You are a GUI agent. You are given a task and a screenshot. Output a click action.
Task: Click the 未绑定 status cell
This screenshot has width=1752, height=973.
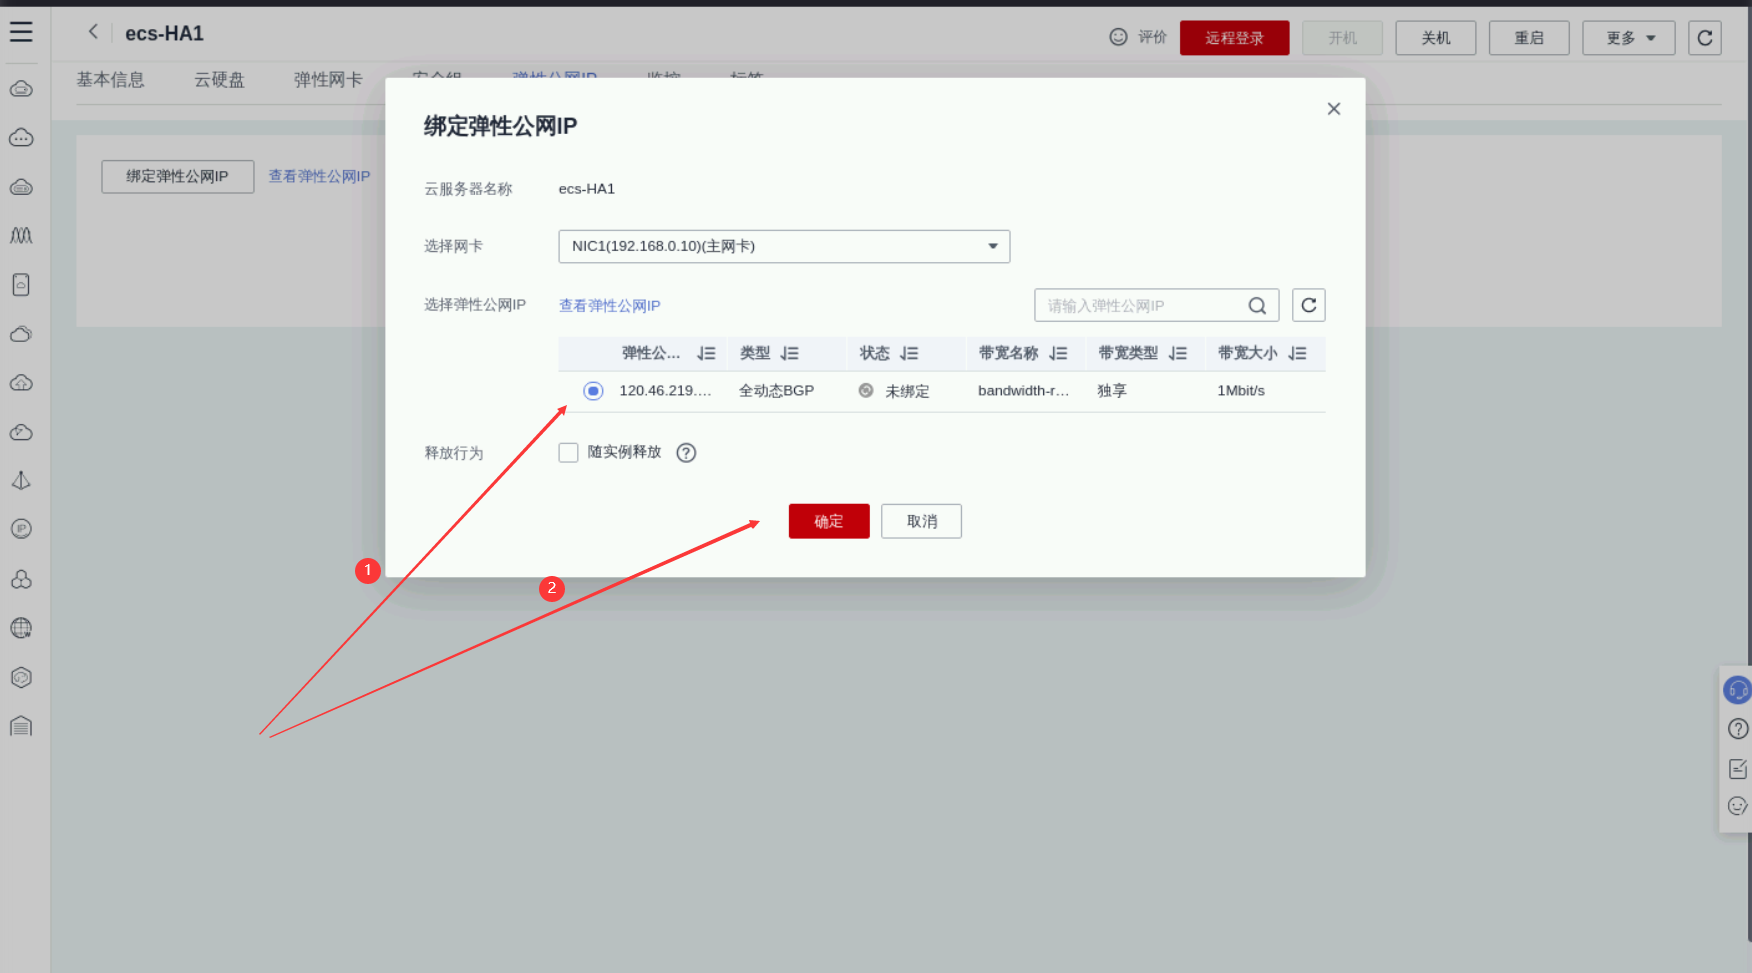click(x=907, y=391)
